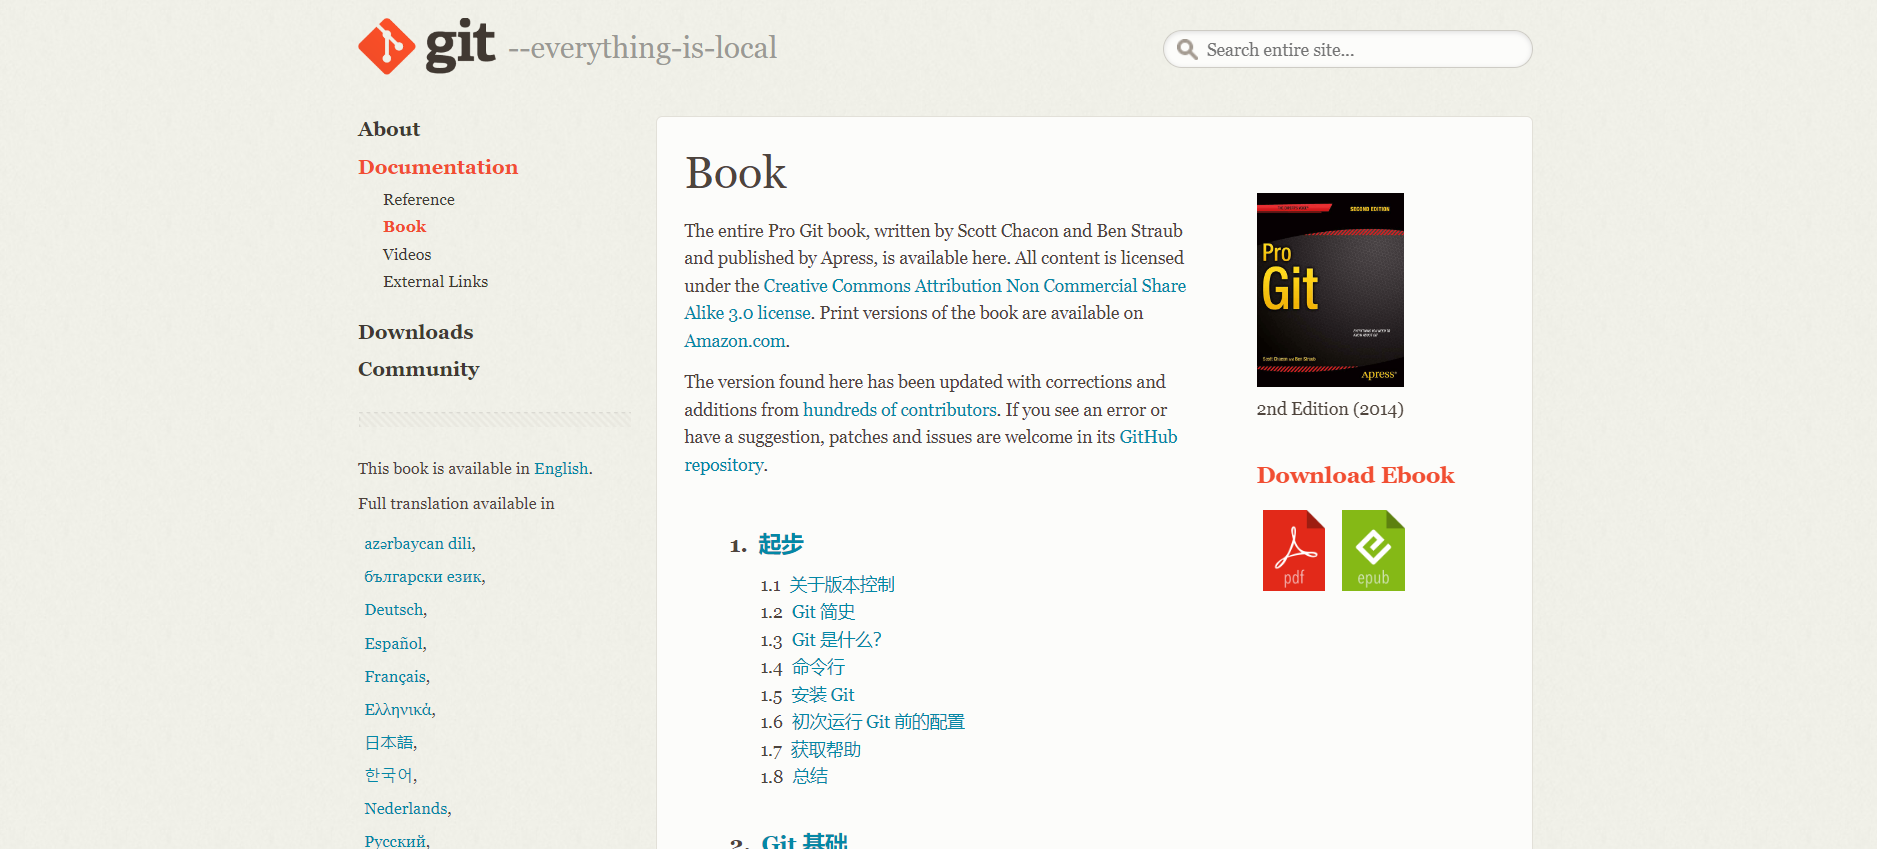Open Videos in the sidebar
This screenshot has width=1877, height=849.
407,255
